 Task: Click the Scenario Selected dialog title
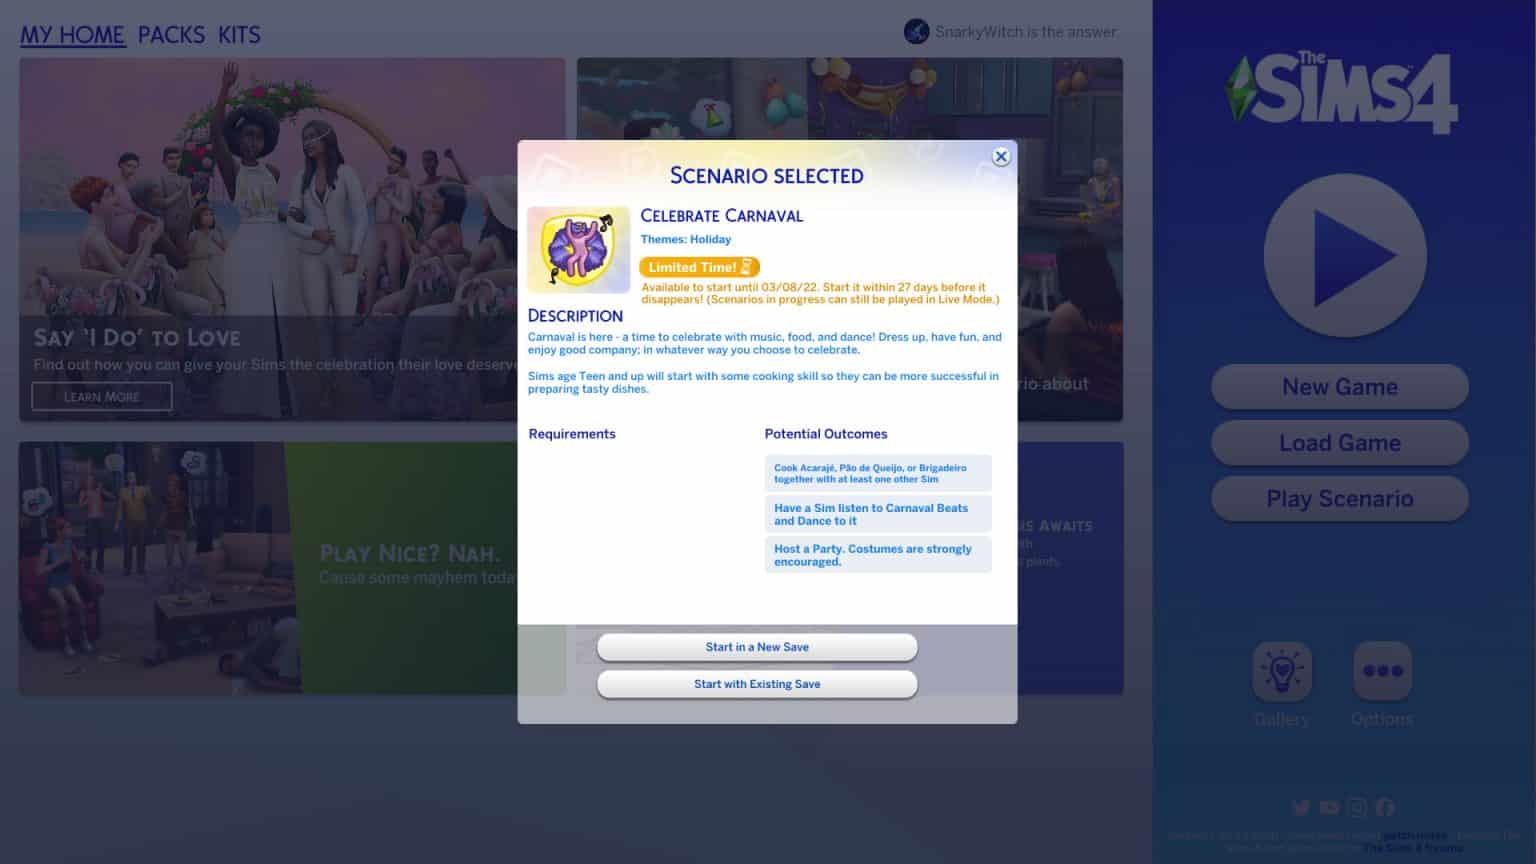coord(767,176)
